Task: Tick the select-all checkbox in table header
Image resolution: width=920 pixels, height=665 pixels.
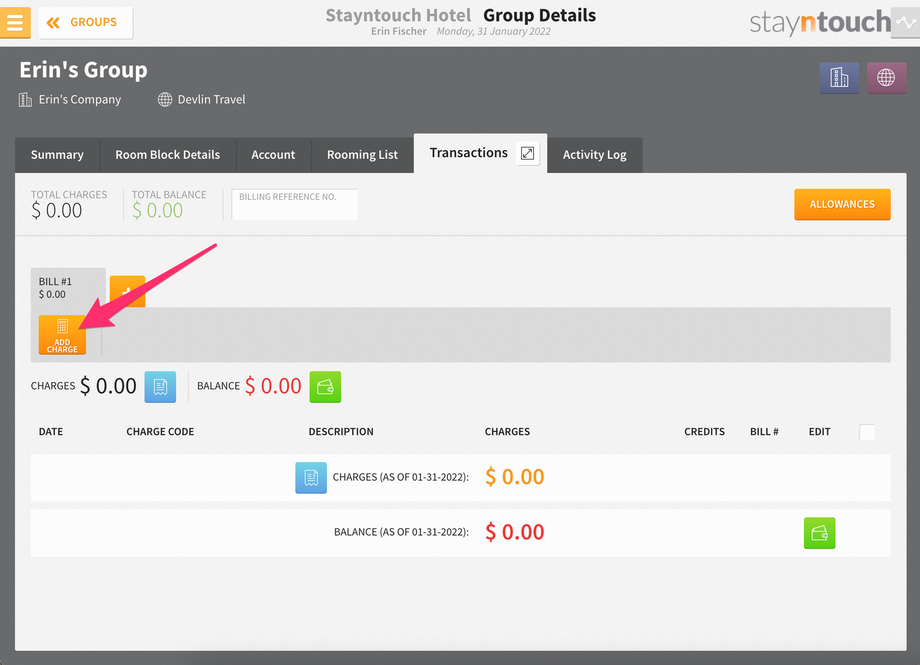Action: click(x=867, y=432)
